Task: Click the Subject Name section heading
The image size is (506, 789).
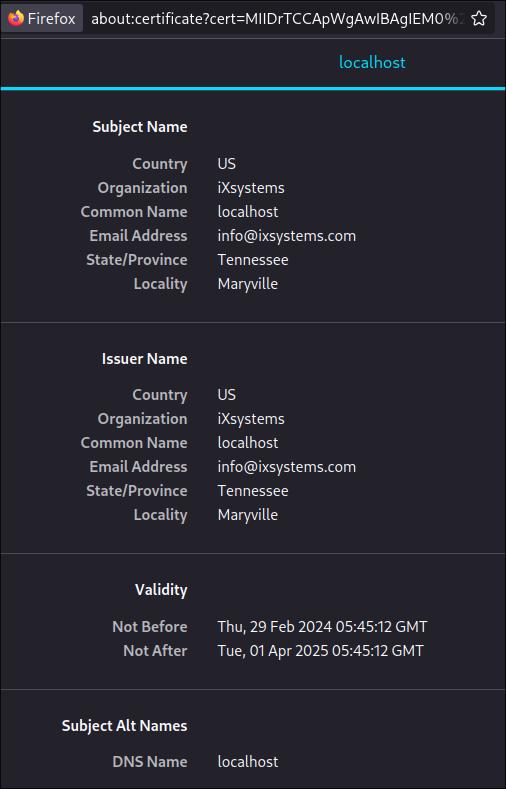Action: pyautogui.click(x=140, y=127)
